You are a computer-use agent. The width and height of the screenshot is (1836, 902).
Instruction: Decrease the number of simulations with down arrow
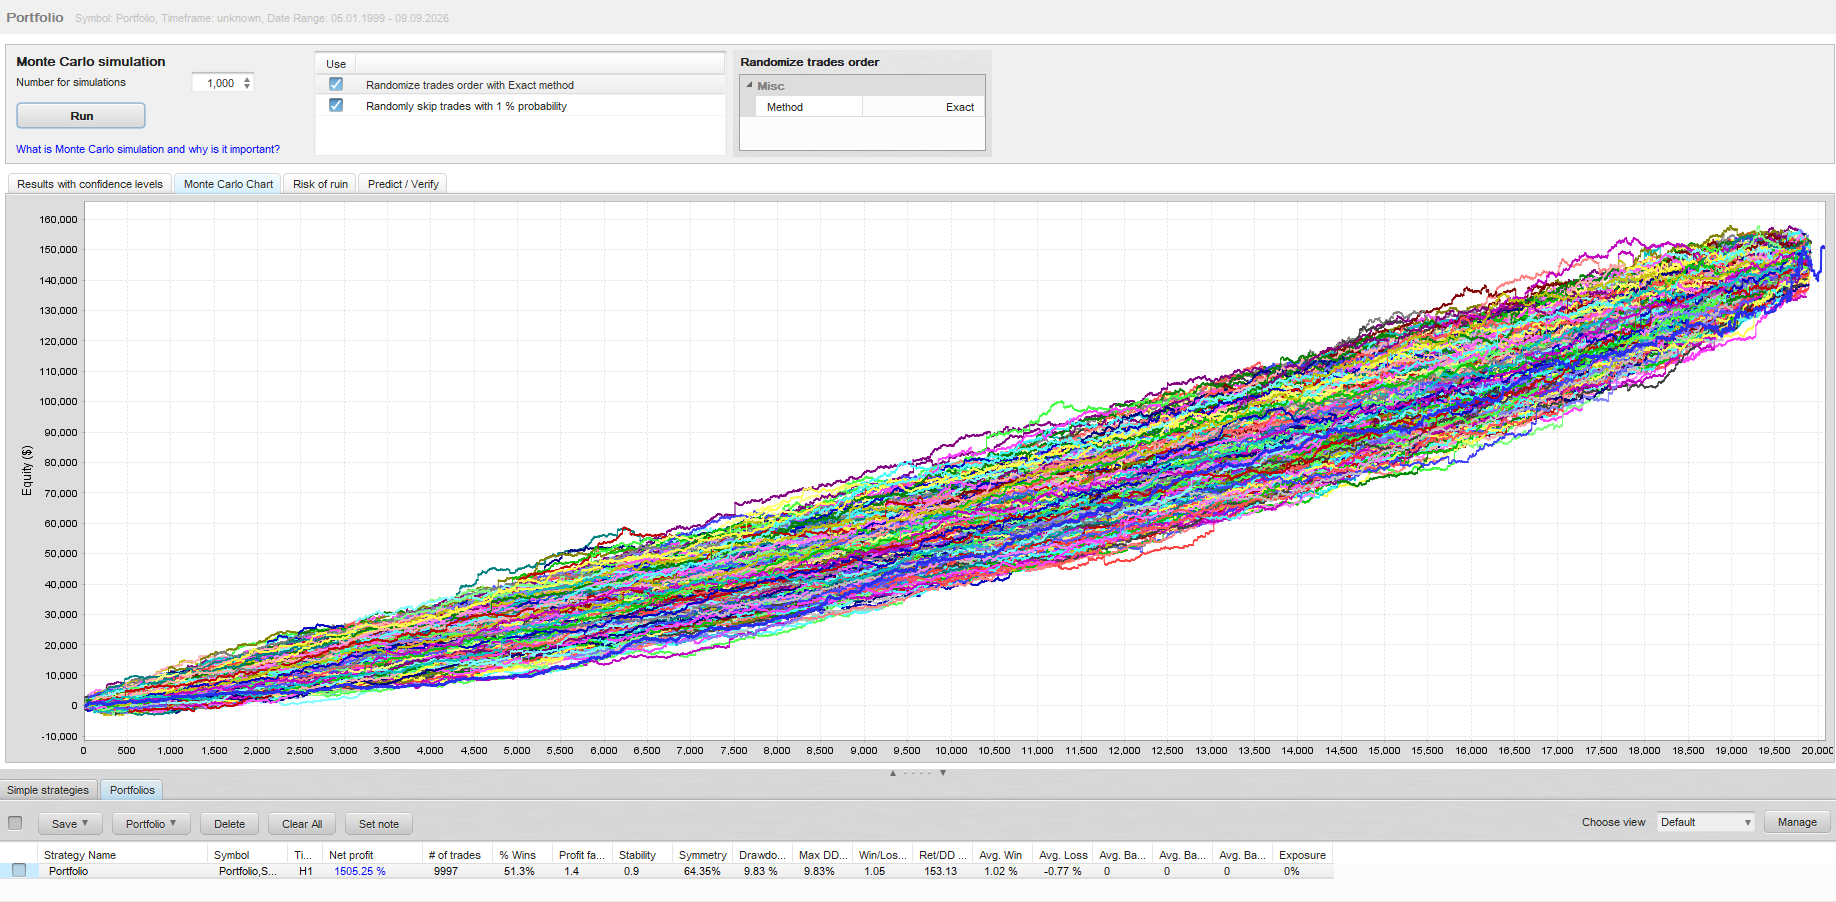click(247, 87)
